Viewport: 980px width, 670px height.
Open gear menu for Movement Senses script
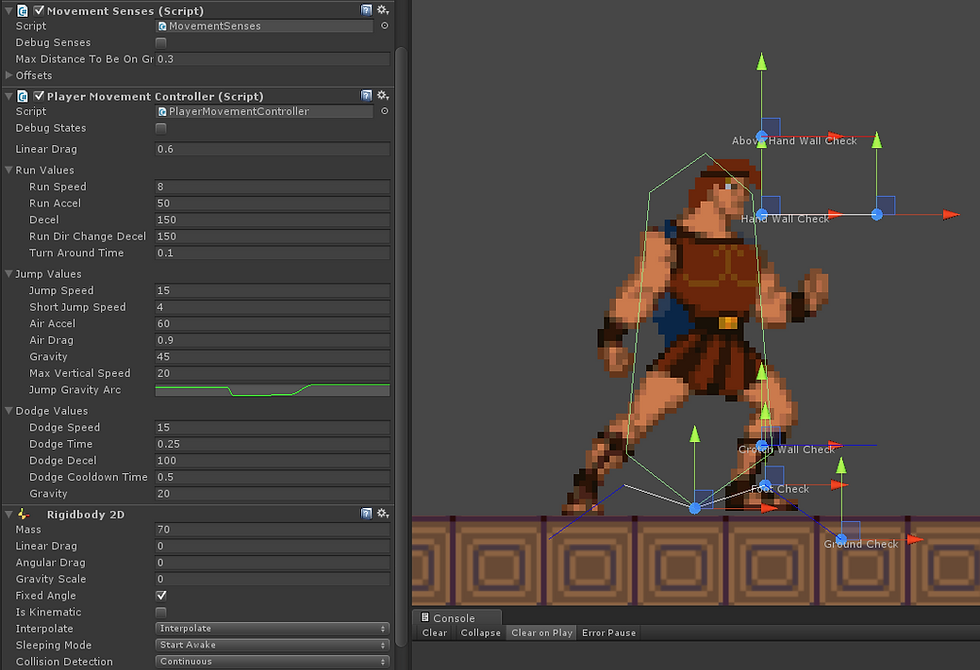click(x=383, y=10)
